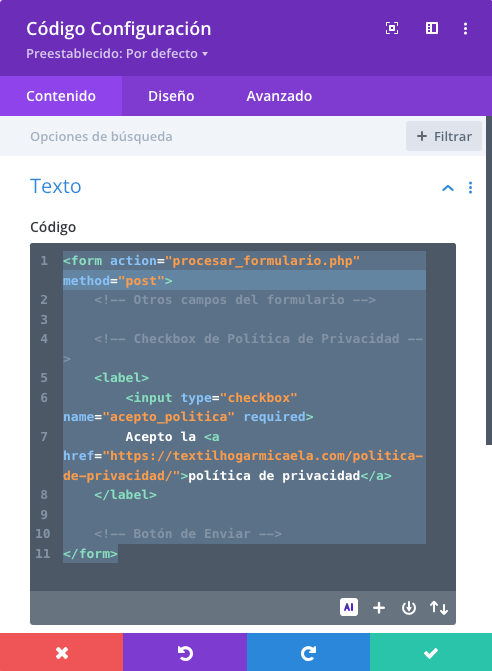Viewport: 492px width, 671px height.
Task: Click the fullscreen expand modal icon
Action: (392, 28)
